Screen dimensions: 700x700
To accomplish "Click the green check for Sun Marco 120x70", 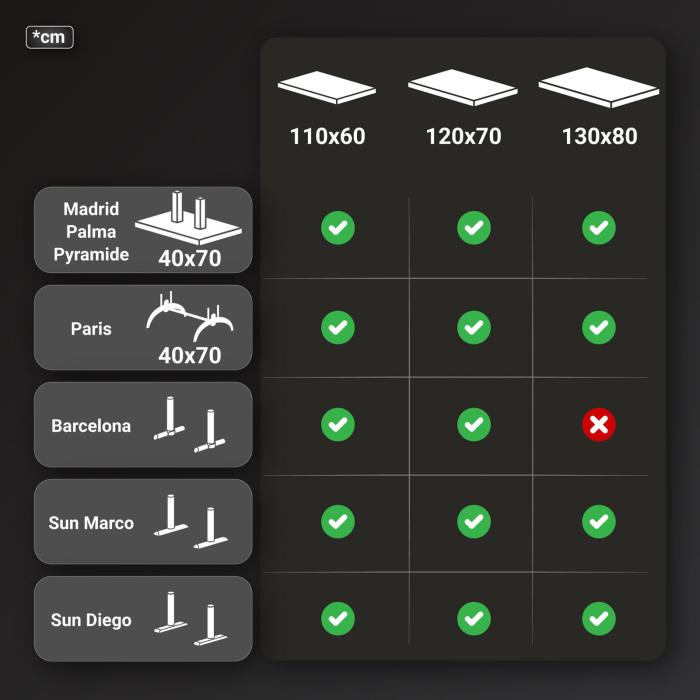I will coord(474,521).
